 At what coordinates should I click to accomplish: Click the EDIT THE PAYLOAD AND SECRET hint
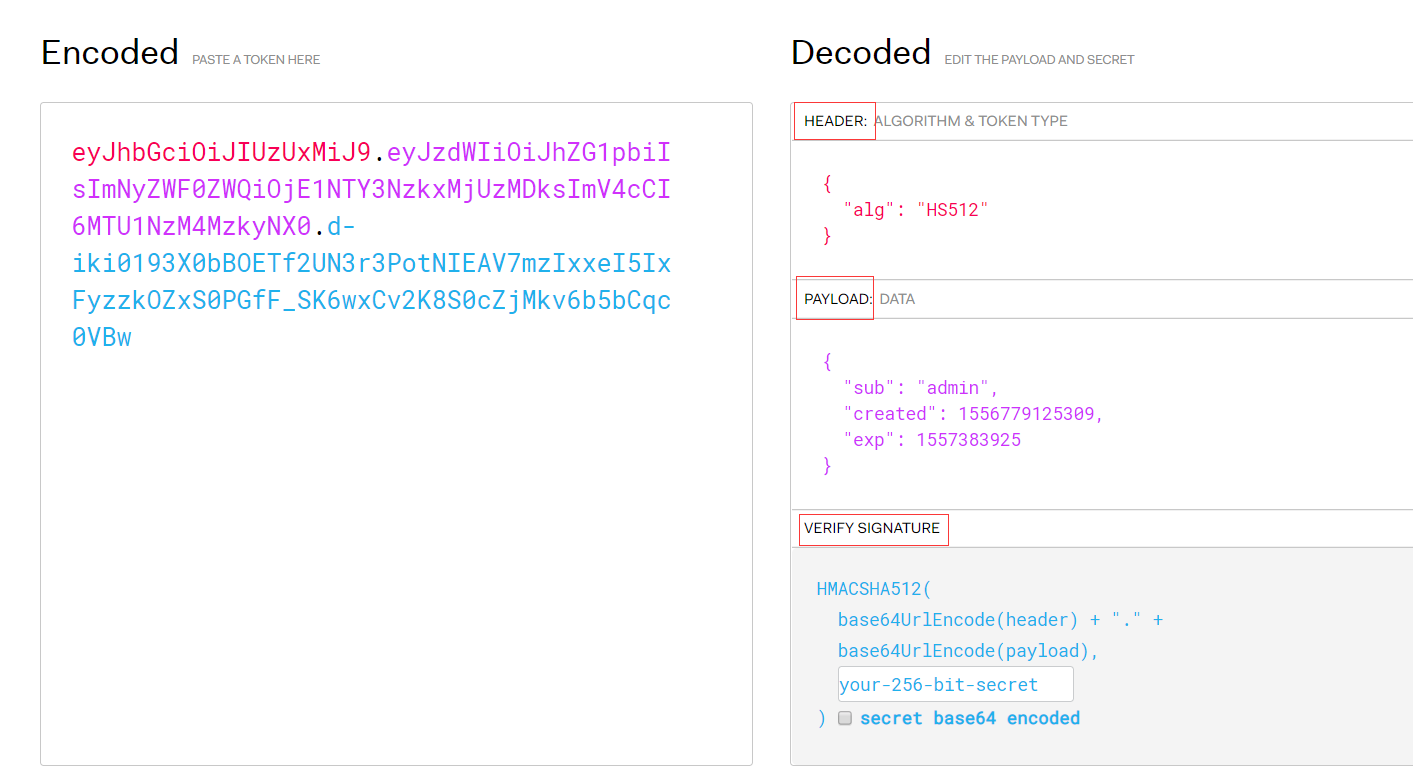(1039, 60)
